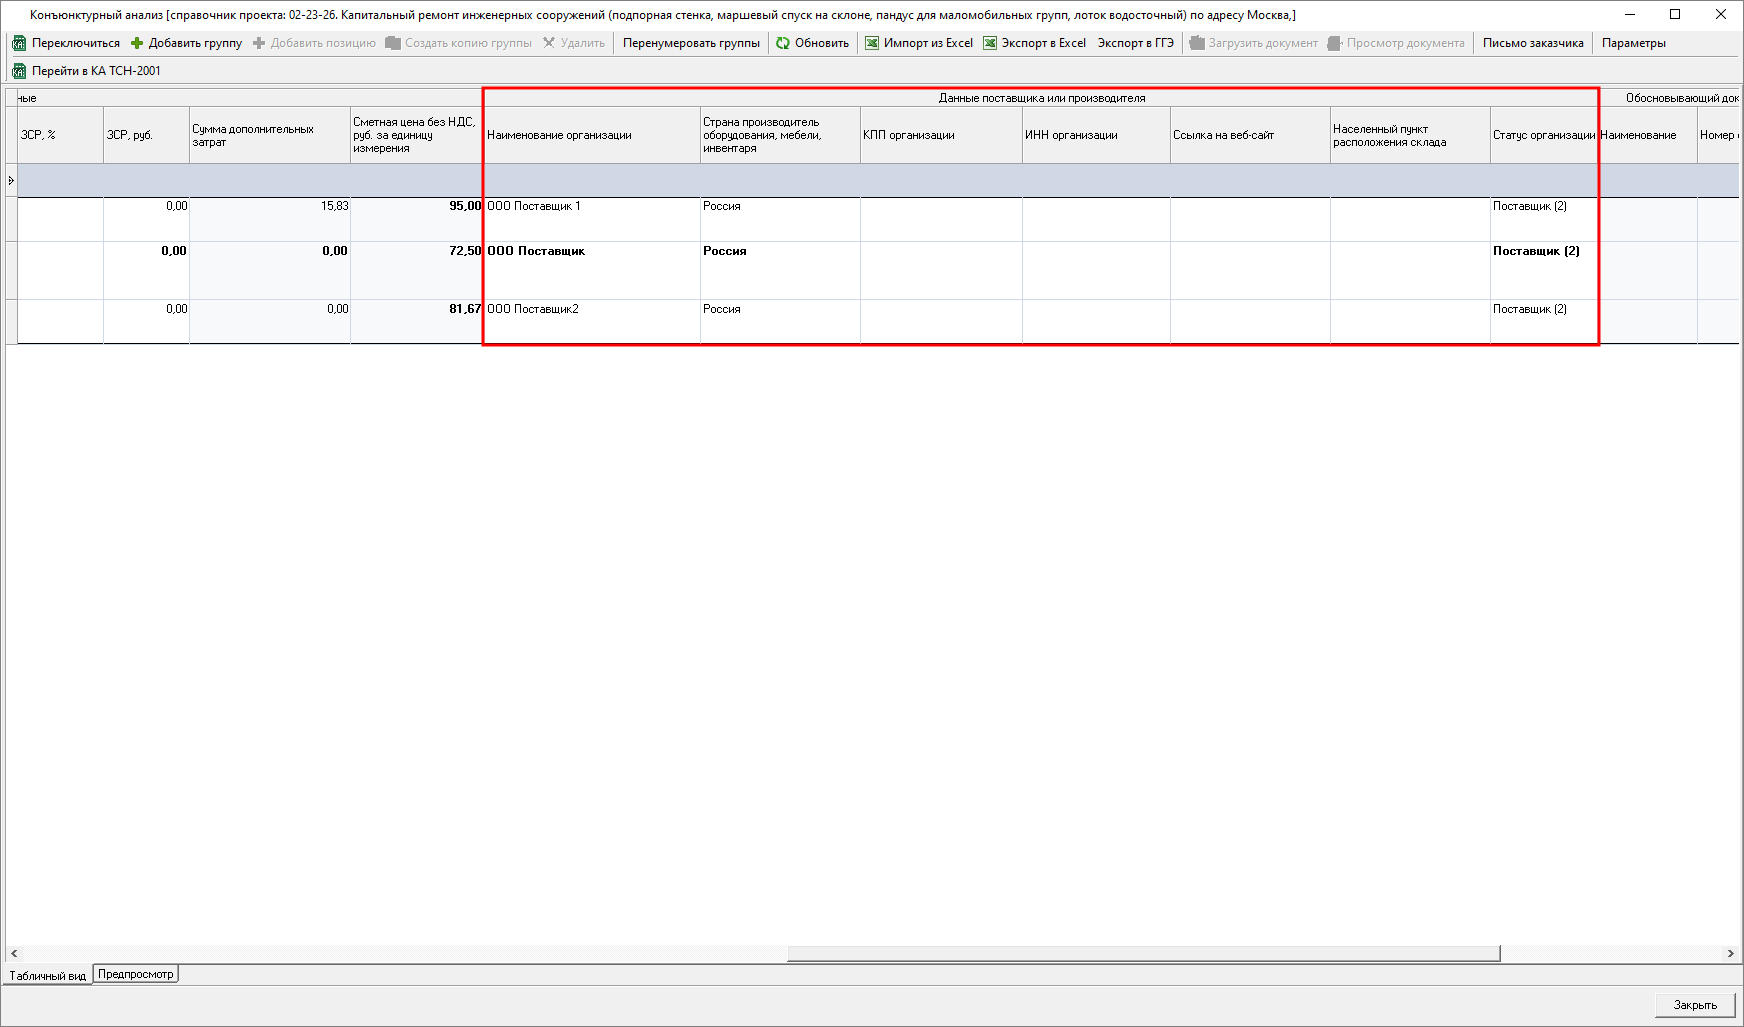Click the Переключиться toolbar icon
This screenshot has height=1027, width=1744.
point(19,43)
